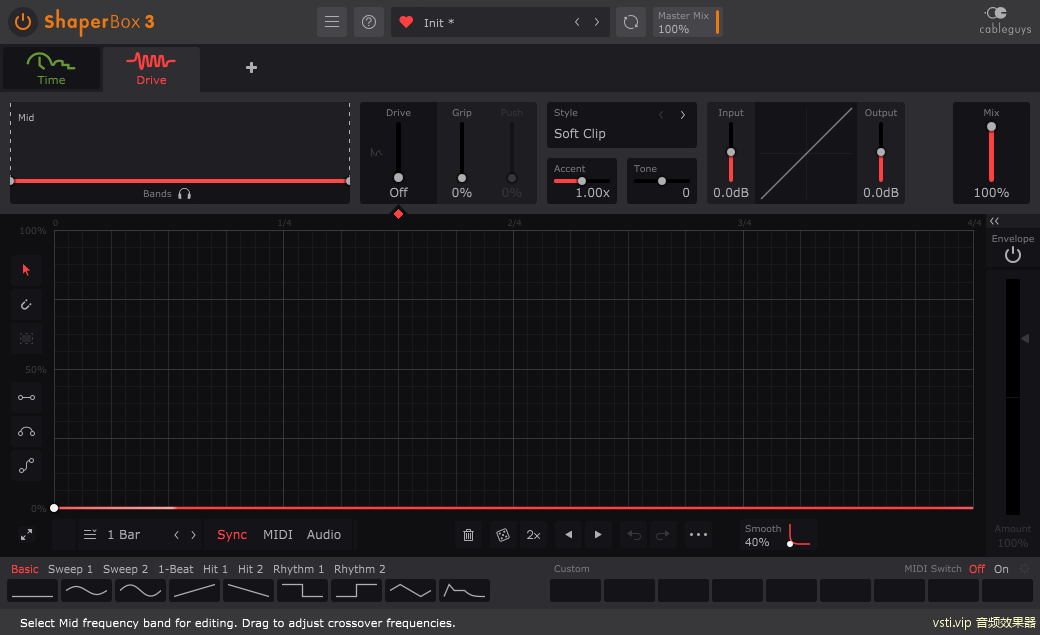The image size is (1040, 635).
Task: Choose the rising ramp waveform preset
Action: click(x=194, y=591)
